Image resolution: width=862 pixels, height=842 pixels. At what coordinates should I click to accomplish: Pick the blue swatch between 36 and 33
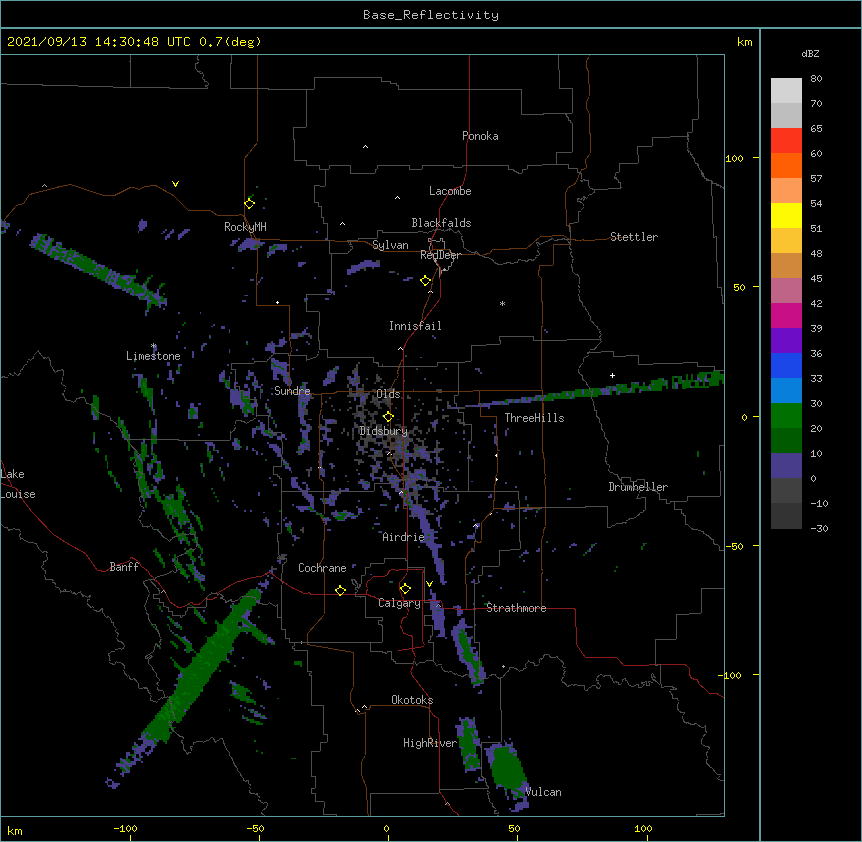(x=786, y=365)
